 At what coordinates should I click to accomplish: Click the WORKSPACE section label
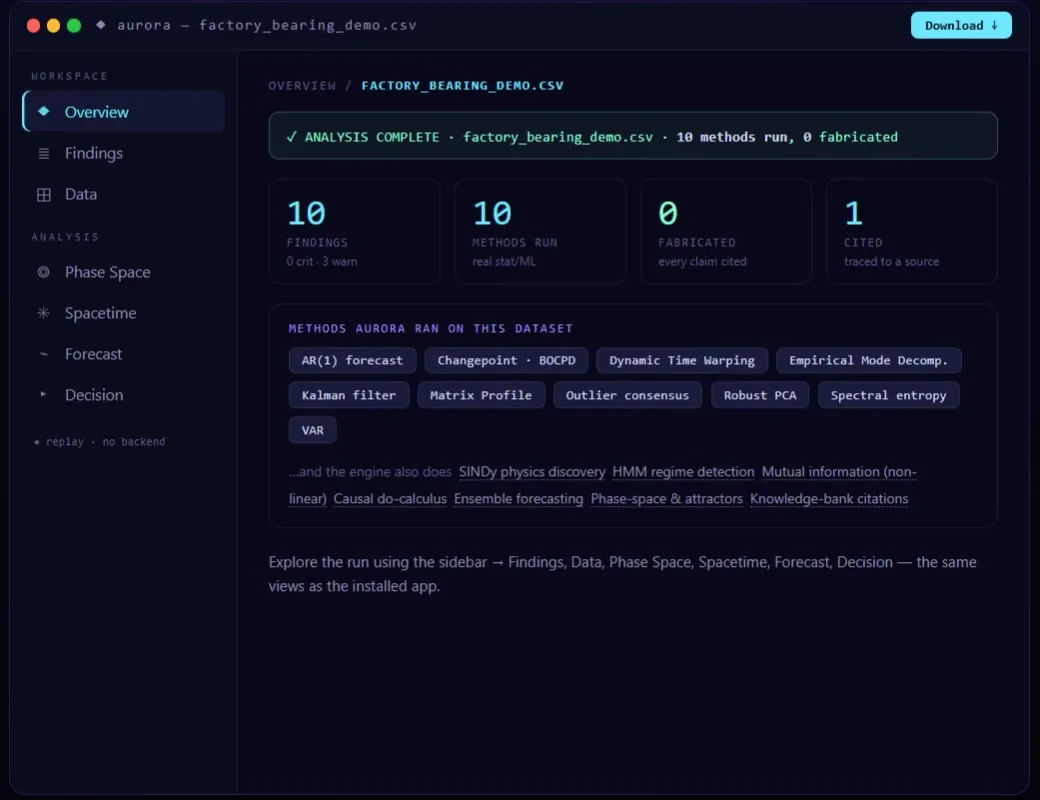[70, 76]
